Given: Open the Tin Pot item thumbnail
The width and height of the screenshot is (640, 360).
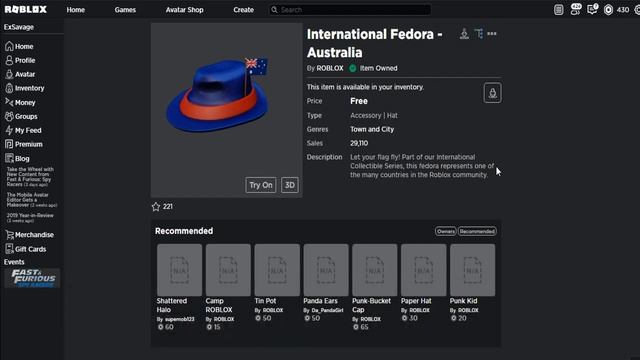Looking at the screenshot, I should point(277,270).
